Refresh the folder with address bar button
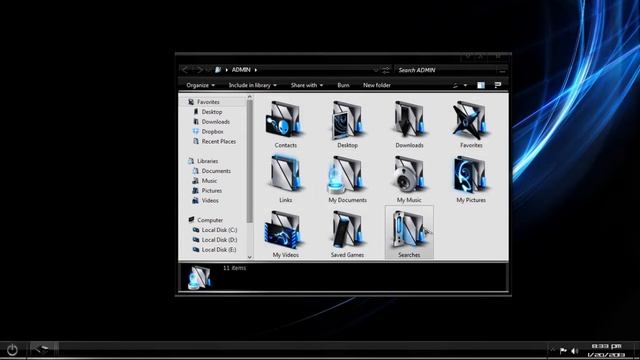 pos(386,70)
